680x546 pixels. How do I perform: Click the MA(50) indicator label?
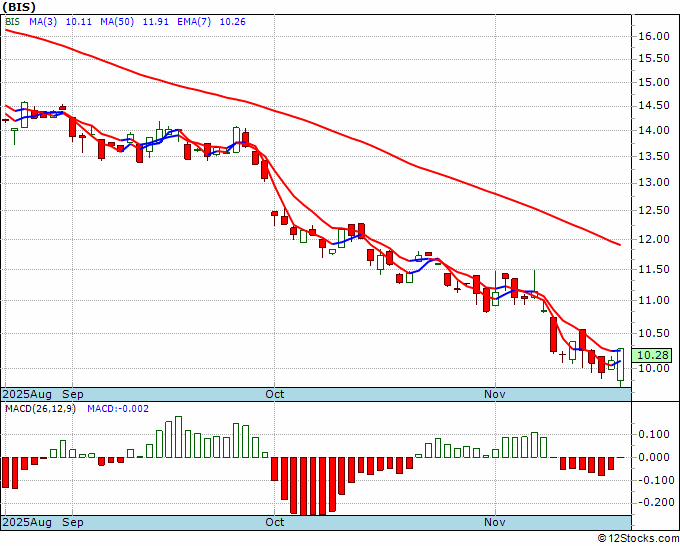coord(117,21)
